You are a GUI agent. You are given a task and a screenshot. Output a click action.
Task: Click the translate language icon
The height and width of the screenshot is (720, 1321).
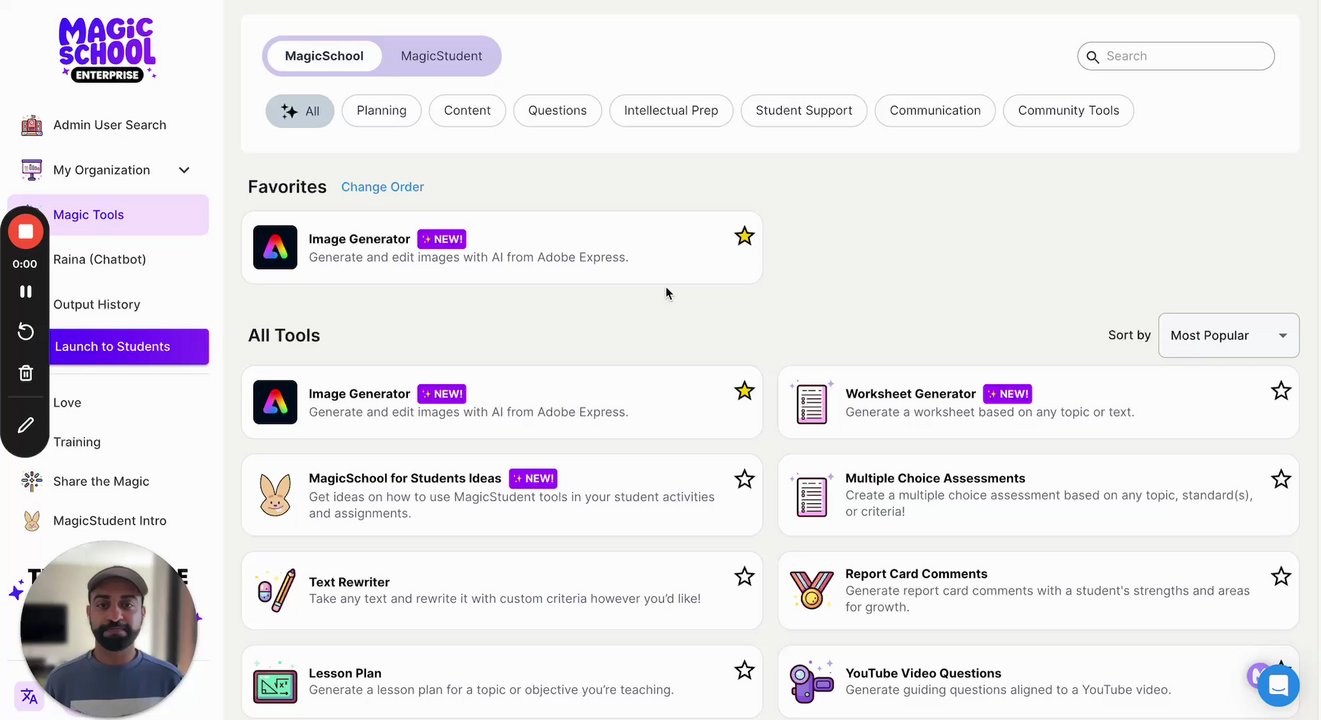(29, 696)
